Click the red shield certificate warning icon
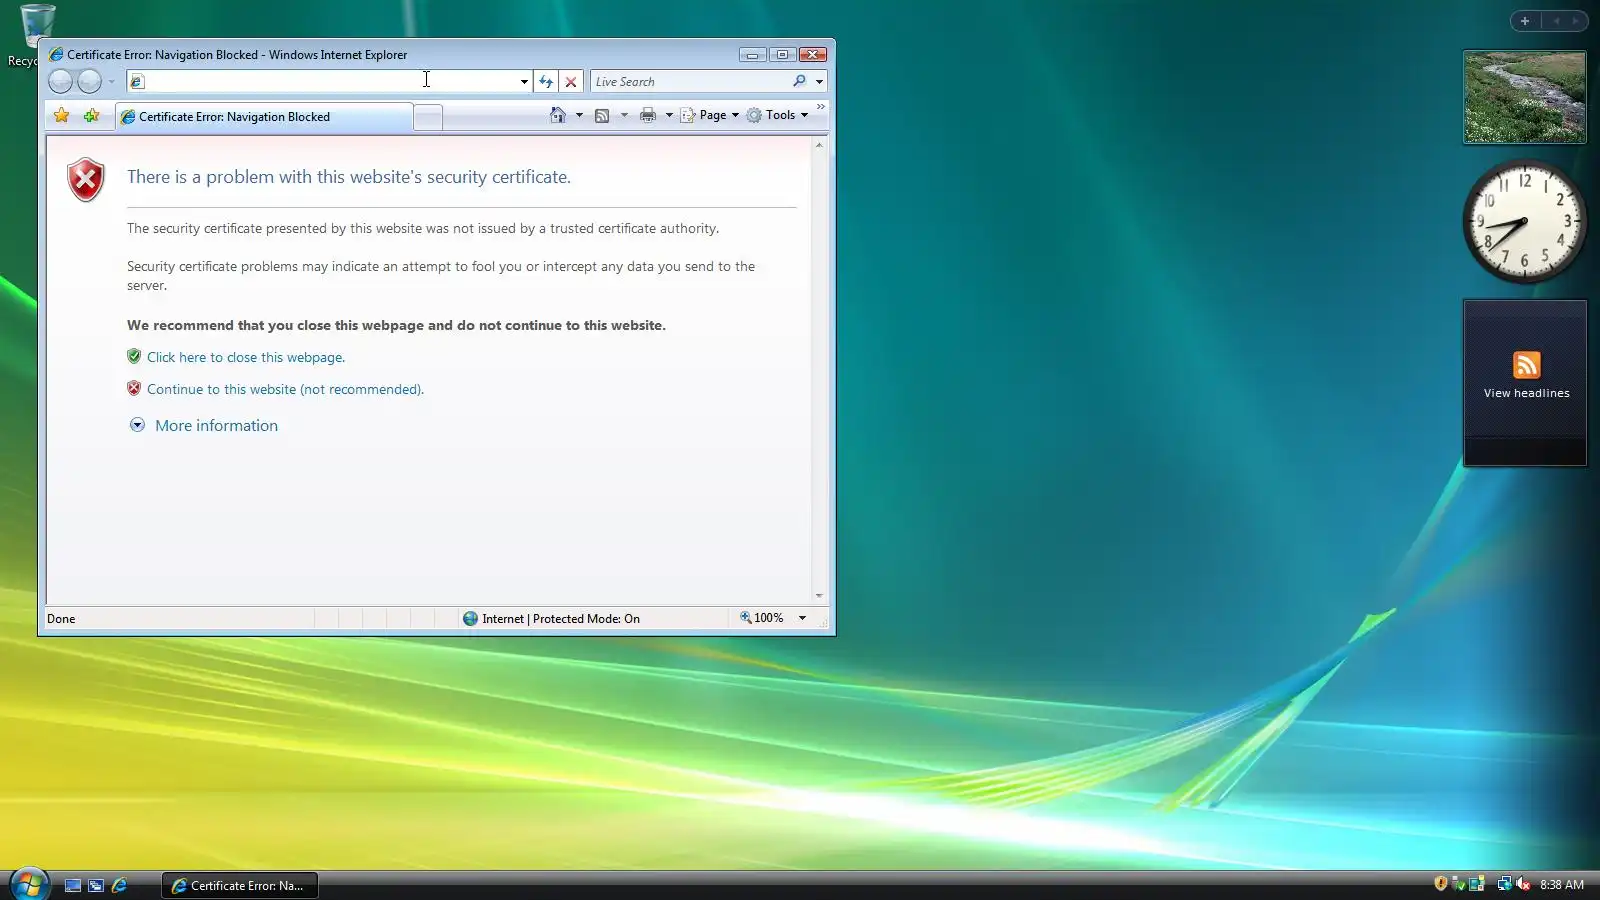The image size is (1600, 900). point(86,180)
